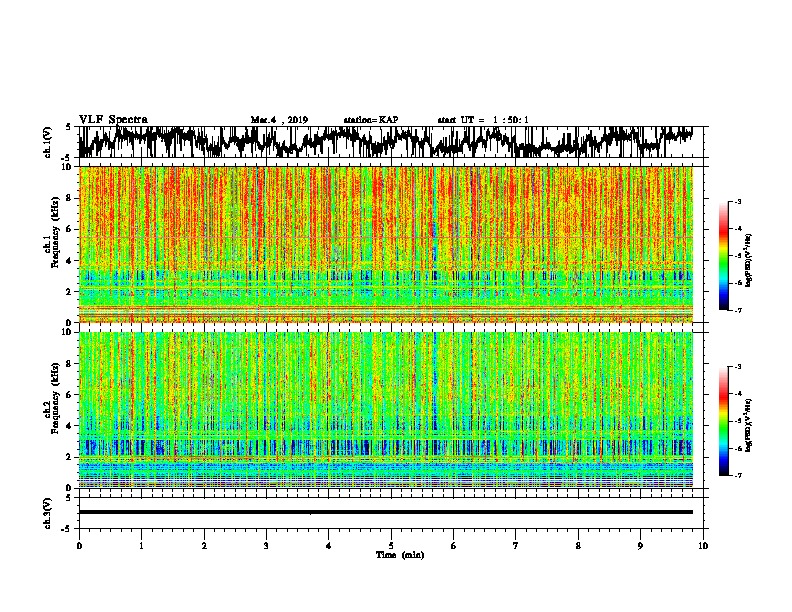The width and height of the screenshot is (792, 612).
Task: Click the ch.1(V) axis label
Action: pos(47,142)
